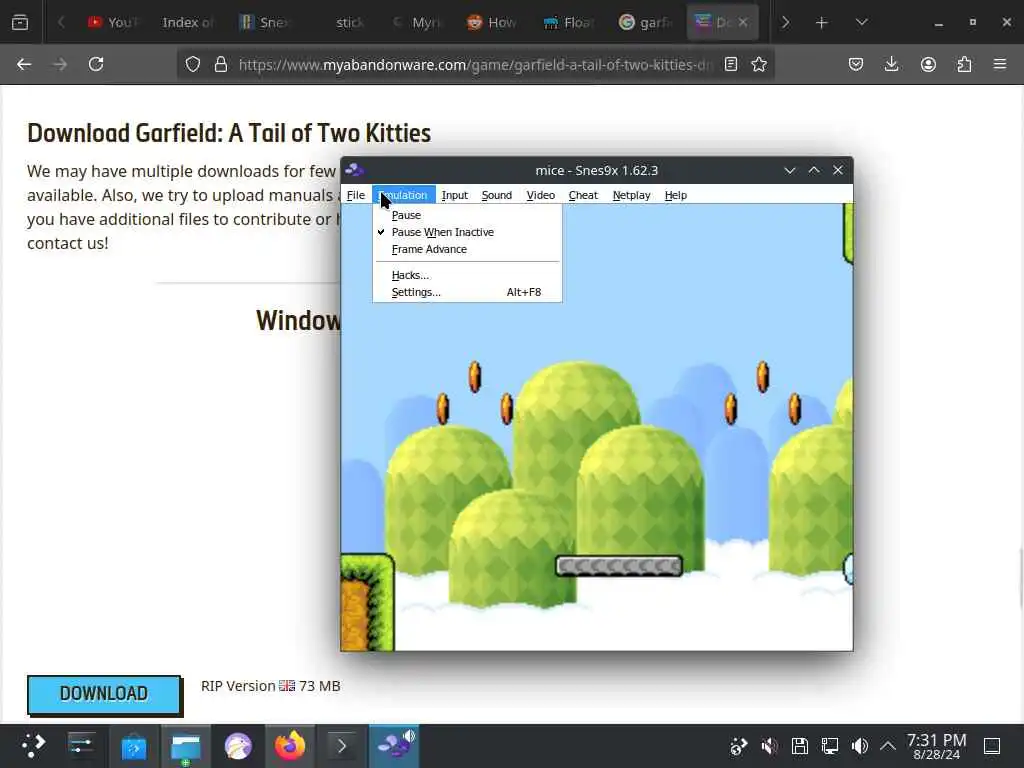
Task: Toggle the Pause When Inactive option
Action: coord(468,232)
